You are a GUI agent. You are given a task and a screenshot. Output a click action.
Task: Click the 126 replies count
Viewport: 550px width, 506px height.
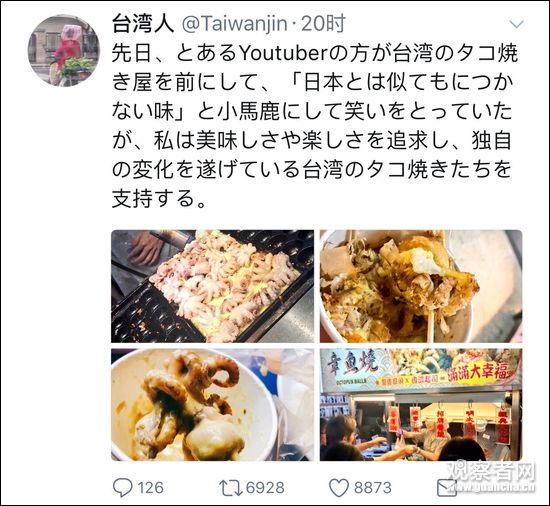150,488
